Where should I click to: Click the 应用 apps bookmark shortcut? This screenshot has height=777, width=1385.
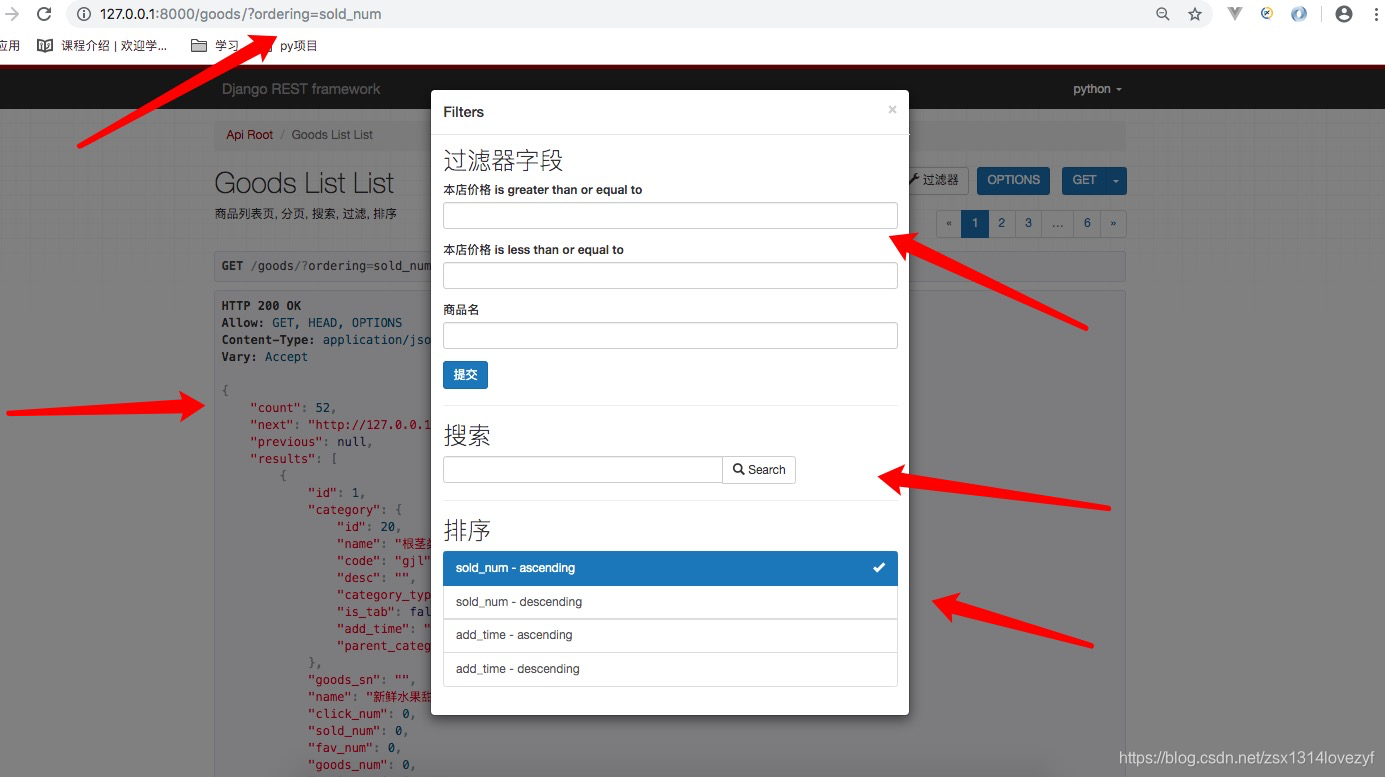coord(10,46)
